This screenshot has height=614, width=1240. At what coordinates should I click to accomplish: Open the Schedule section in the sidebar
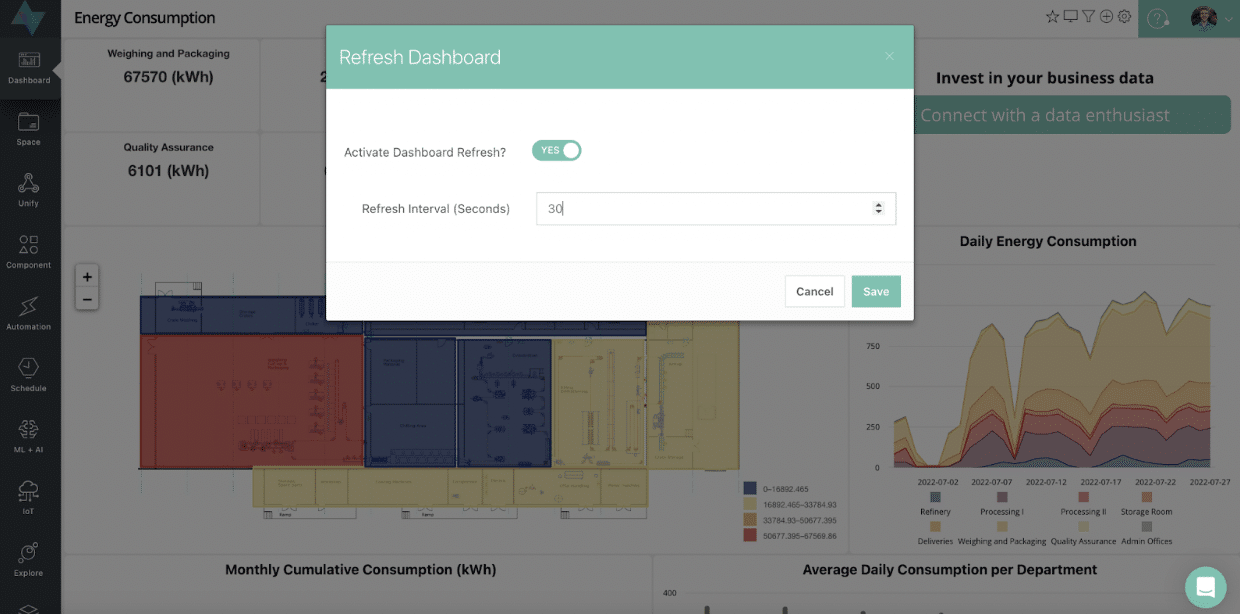pos(29,376)
